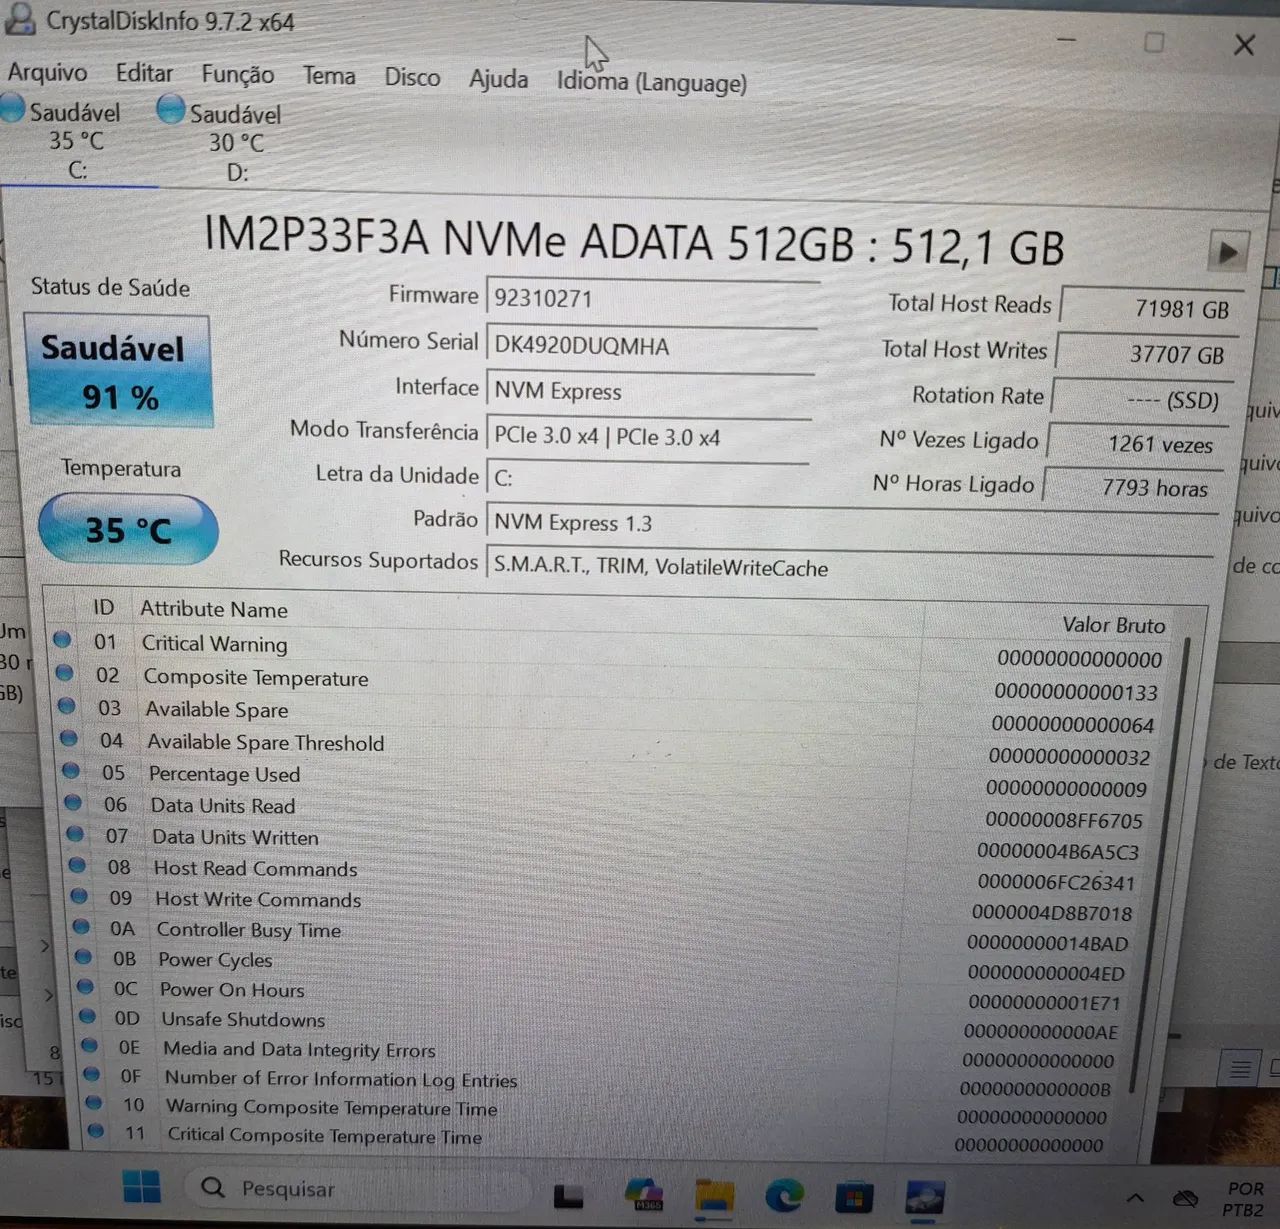
Task: Open the Disco menu
Action: (412, 77)
